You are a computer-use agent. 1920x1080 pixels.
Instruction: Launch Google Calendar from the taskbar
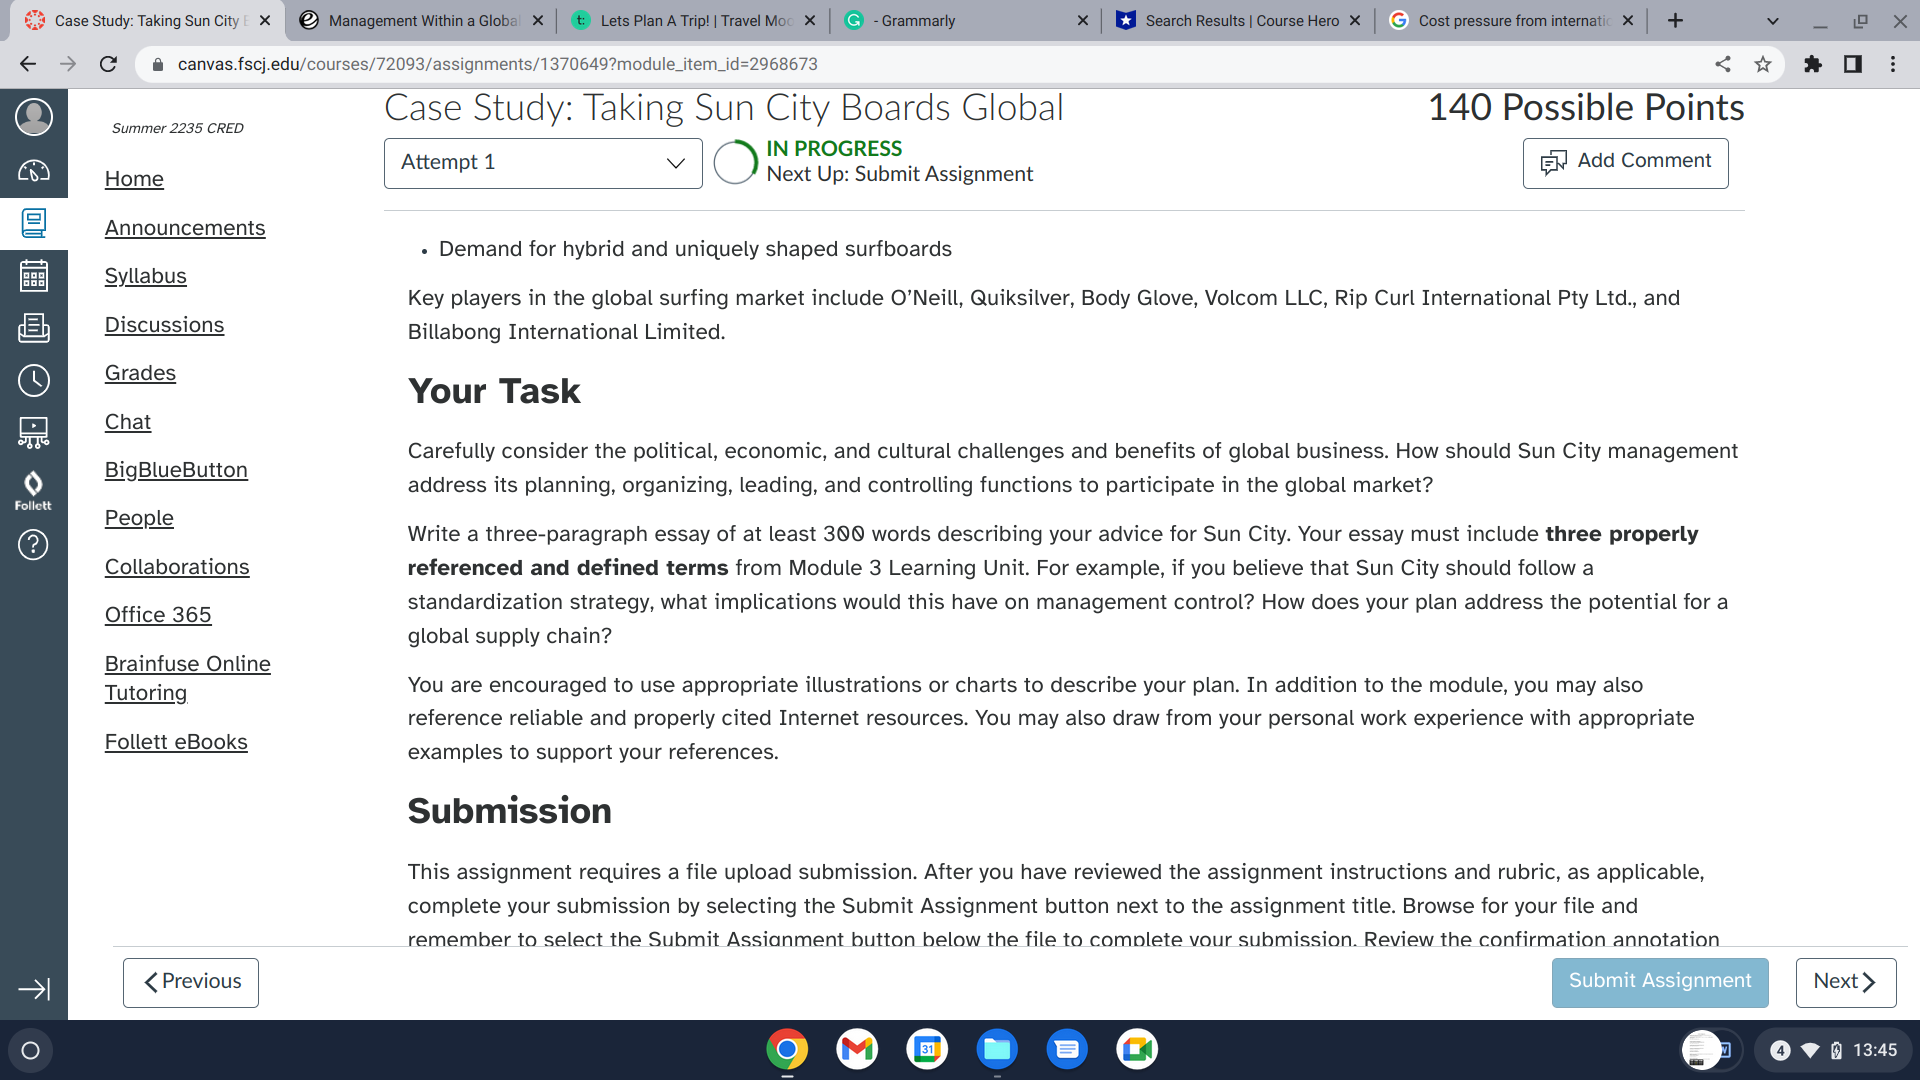(x=927, y=1049)
